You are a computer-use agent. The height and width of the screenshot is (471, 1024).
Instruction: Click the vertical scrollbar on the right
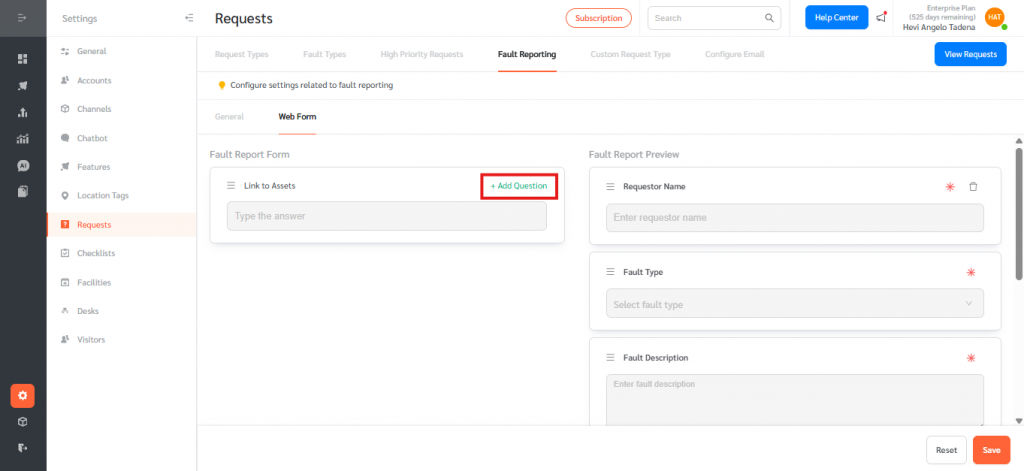[1017, 210]
